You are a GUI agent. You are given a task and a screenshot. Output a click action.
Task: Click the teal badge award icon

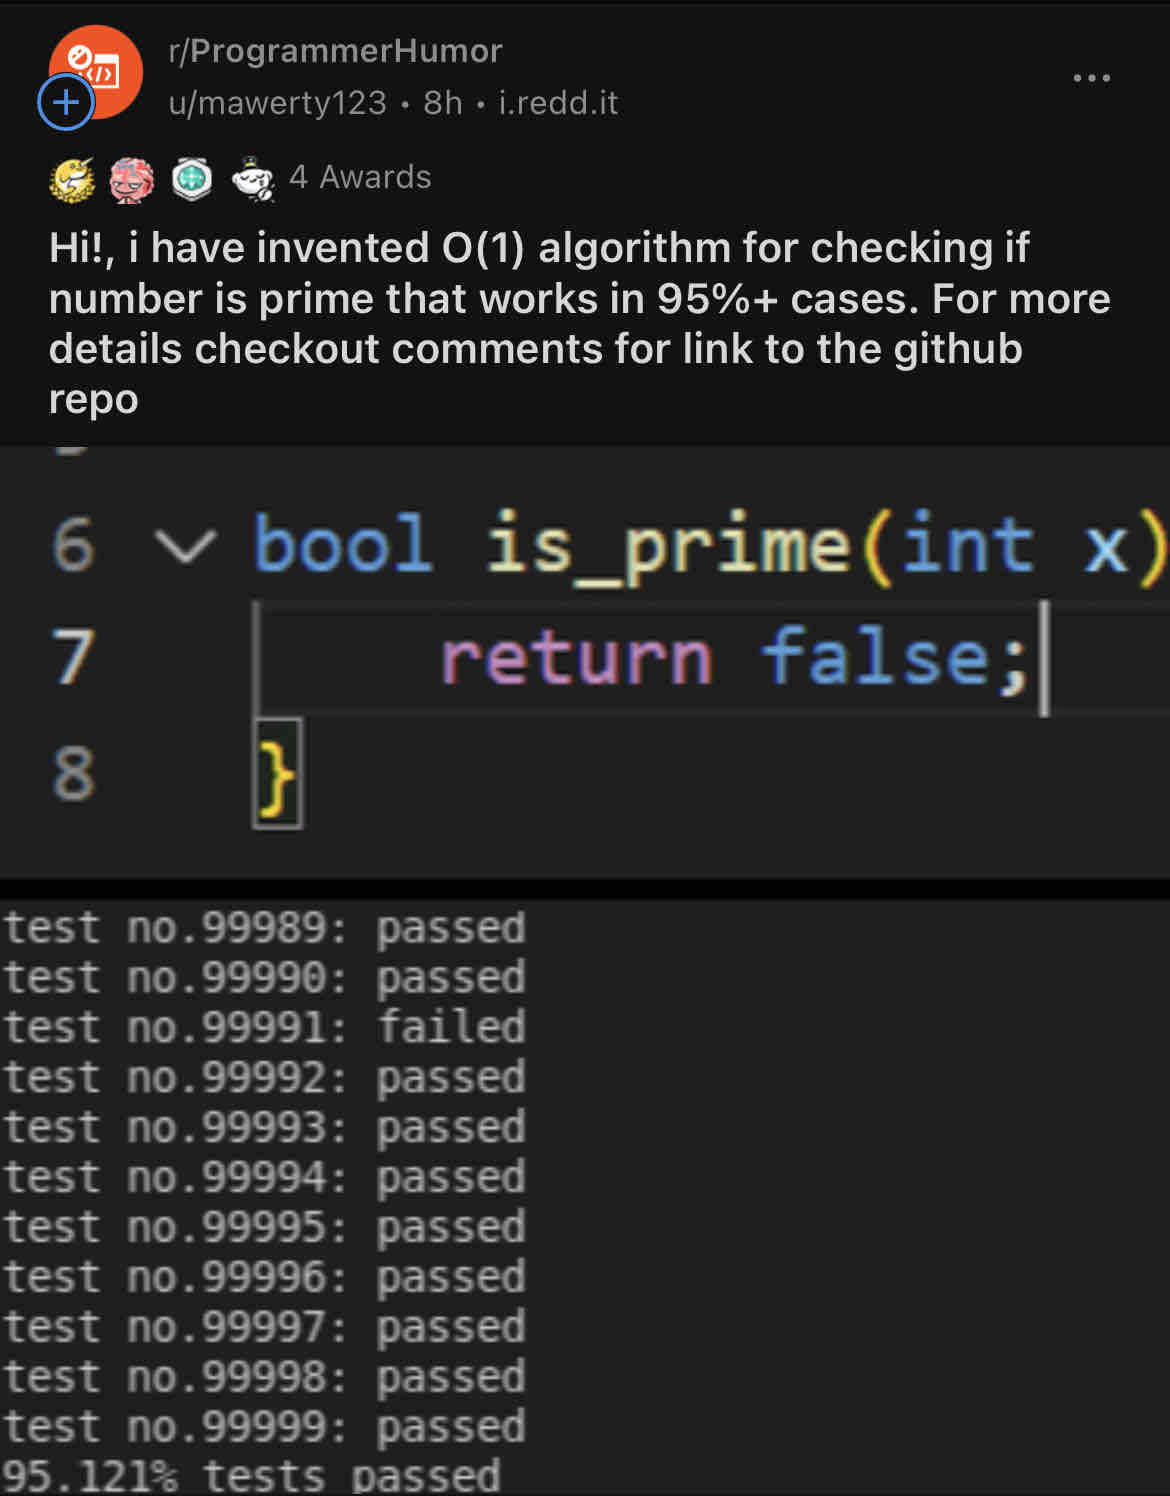pyautogui.click(x=192, y=180)
